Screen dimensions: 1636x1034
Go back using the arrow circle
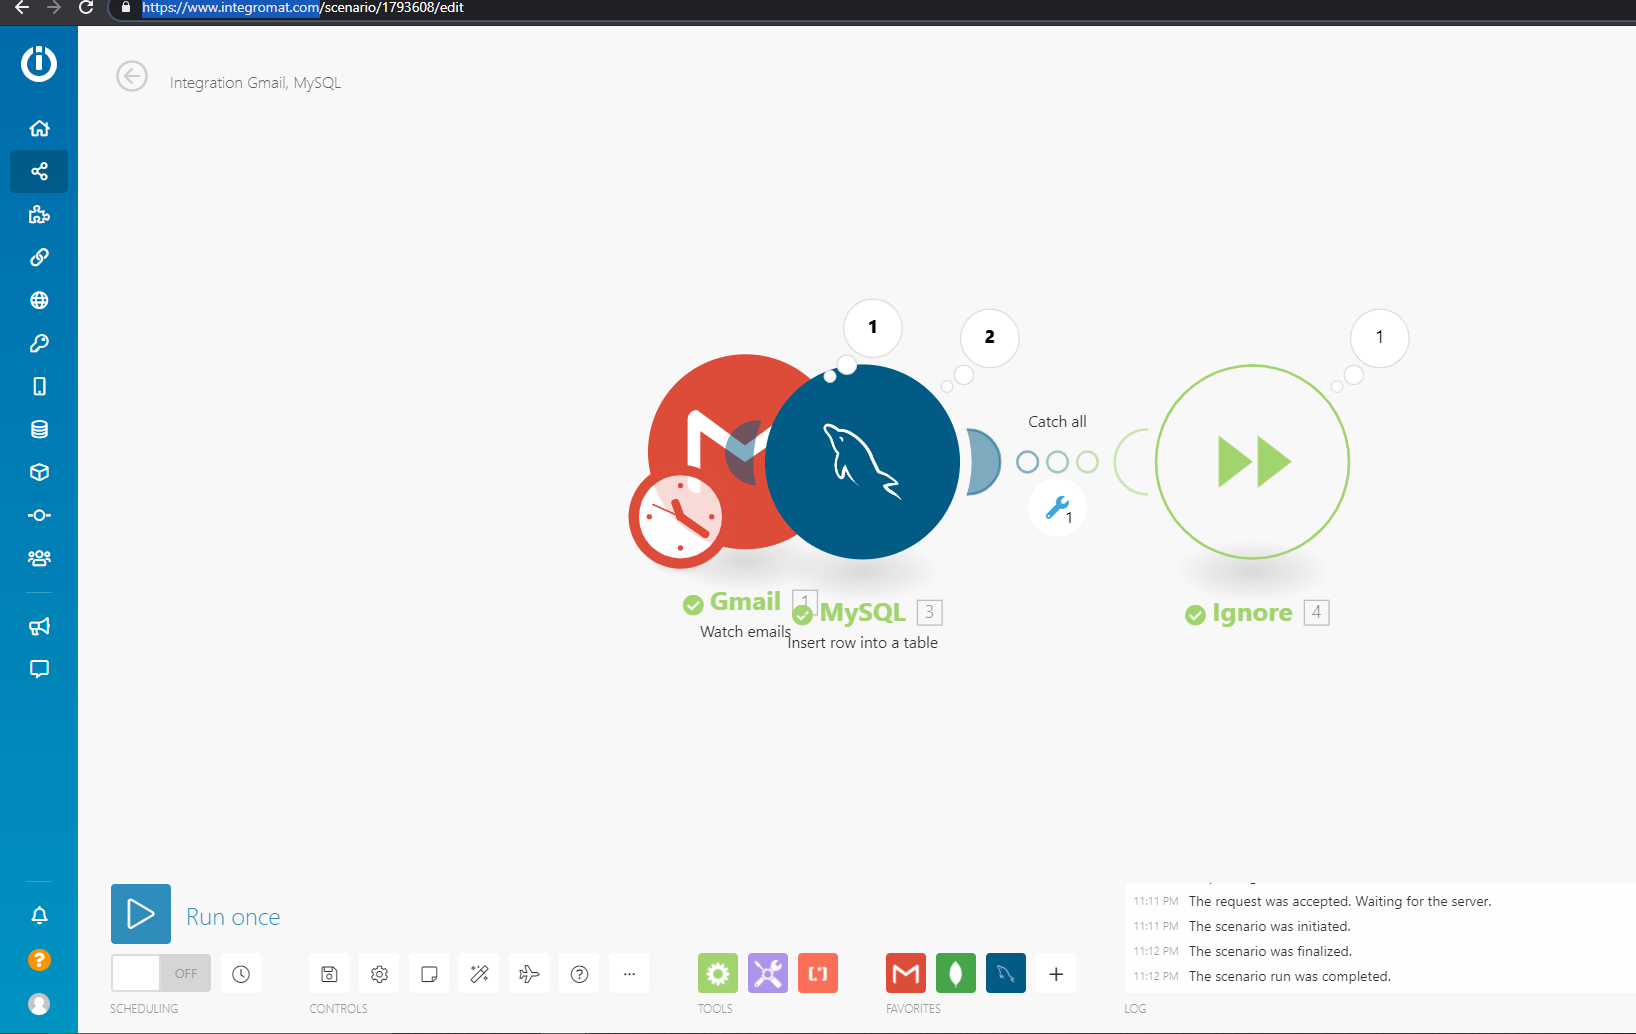[x=132, y=76]
